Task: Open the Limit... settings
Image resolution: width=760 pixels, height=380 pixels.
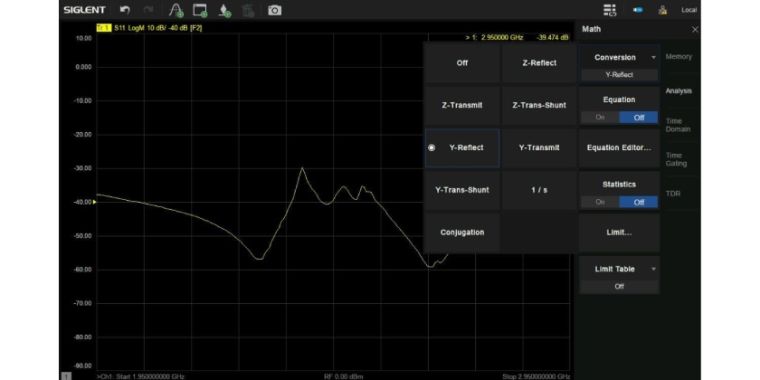Action: [x=619, y=232]
